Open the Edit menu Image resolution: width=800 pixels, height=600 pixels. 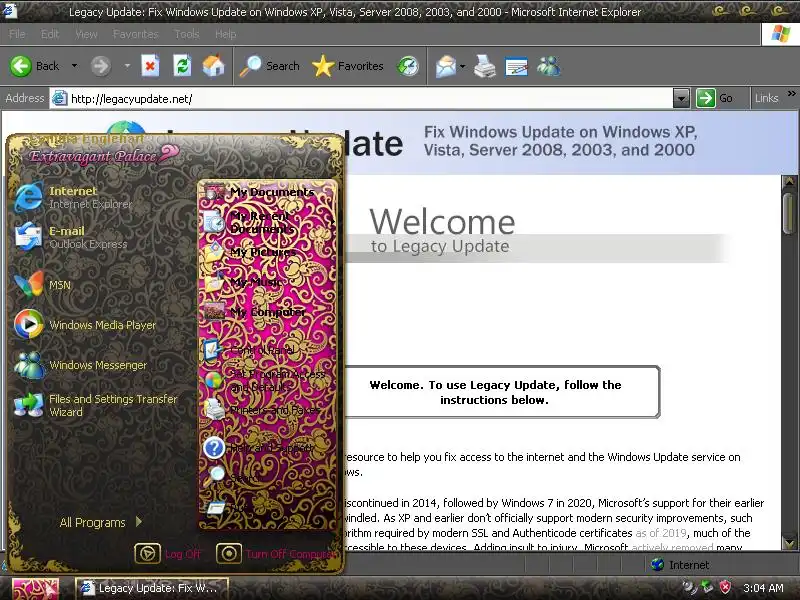click(x=50, y=34)
